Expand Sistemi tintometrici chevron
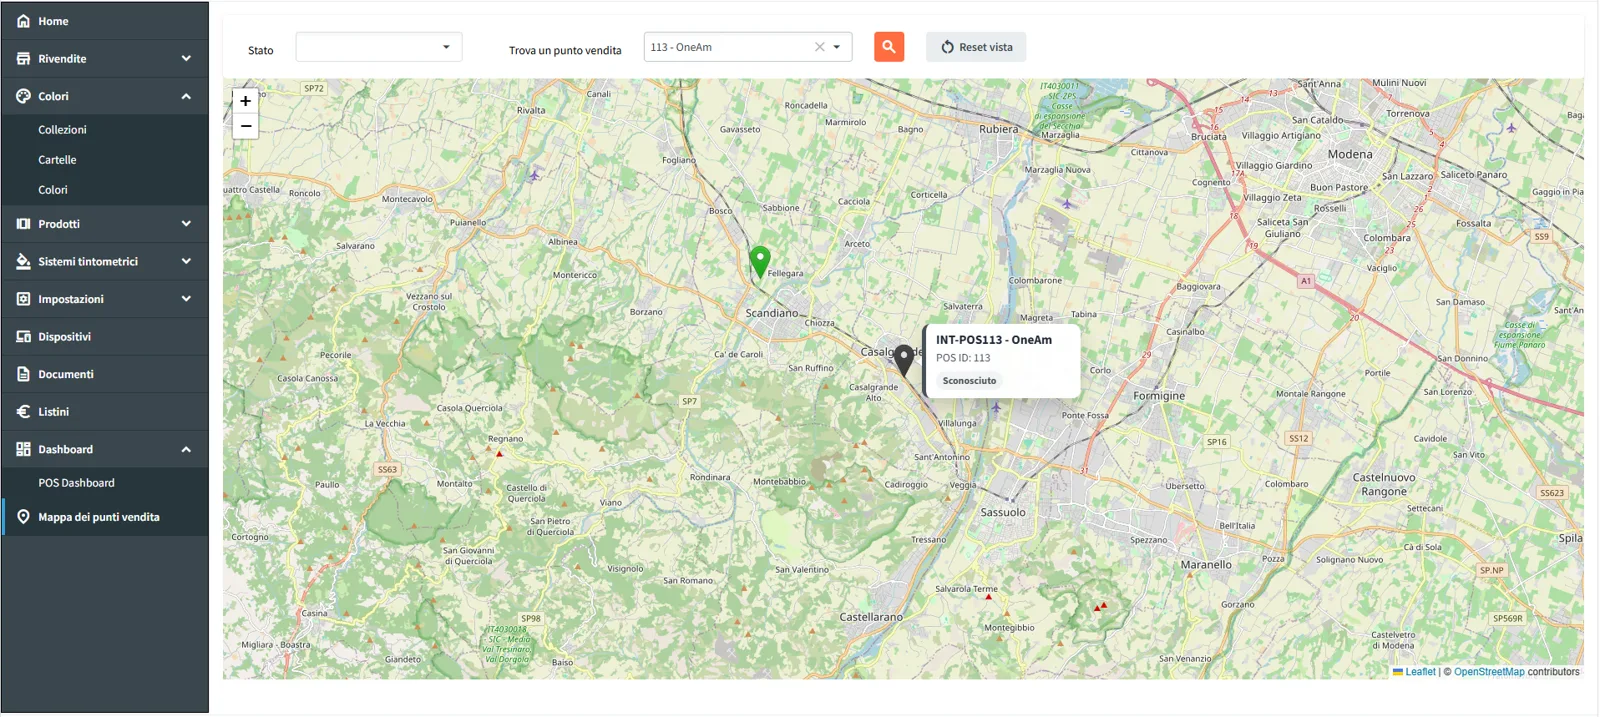This screenshot has height=717, width=1600. tap(186, 261)
